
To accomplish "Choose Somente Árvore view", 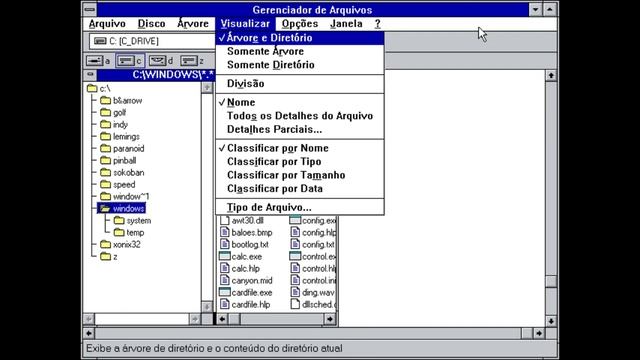I will pos(300,51).
